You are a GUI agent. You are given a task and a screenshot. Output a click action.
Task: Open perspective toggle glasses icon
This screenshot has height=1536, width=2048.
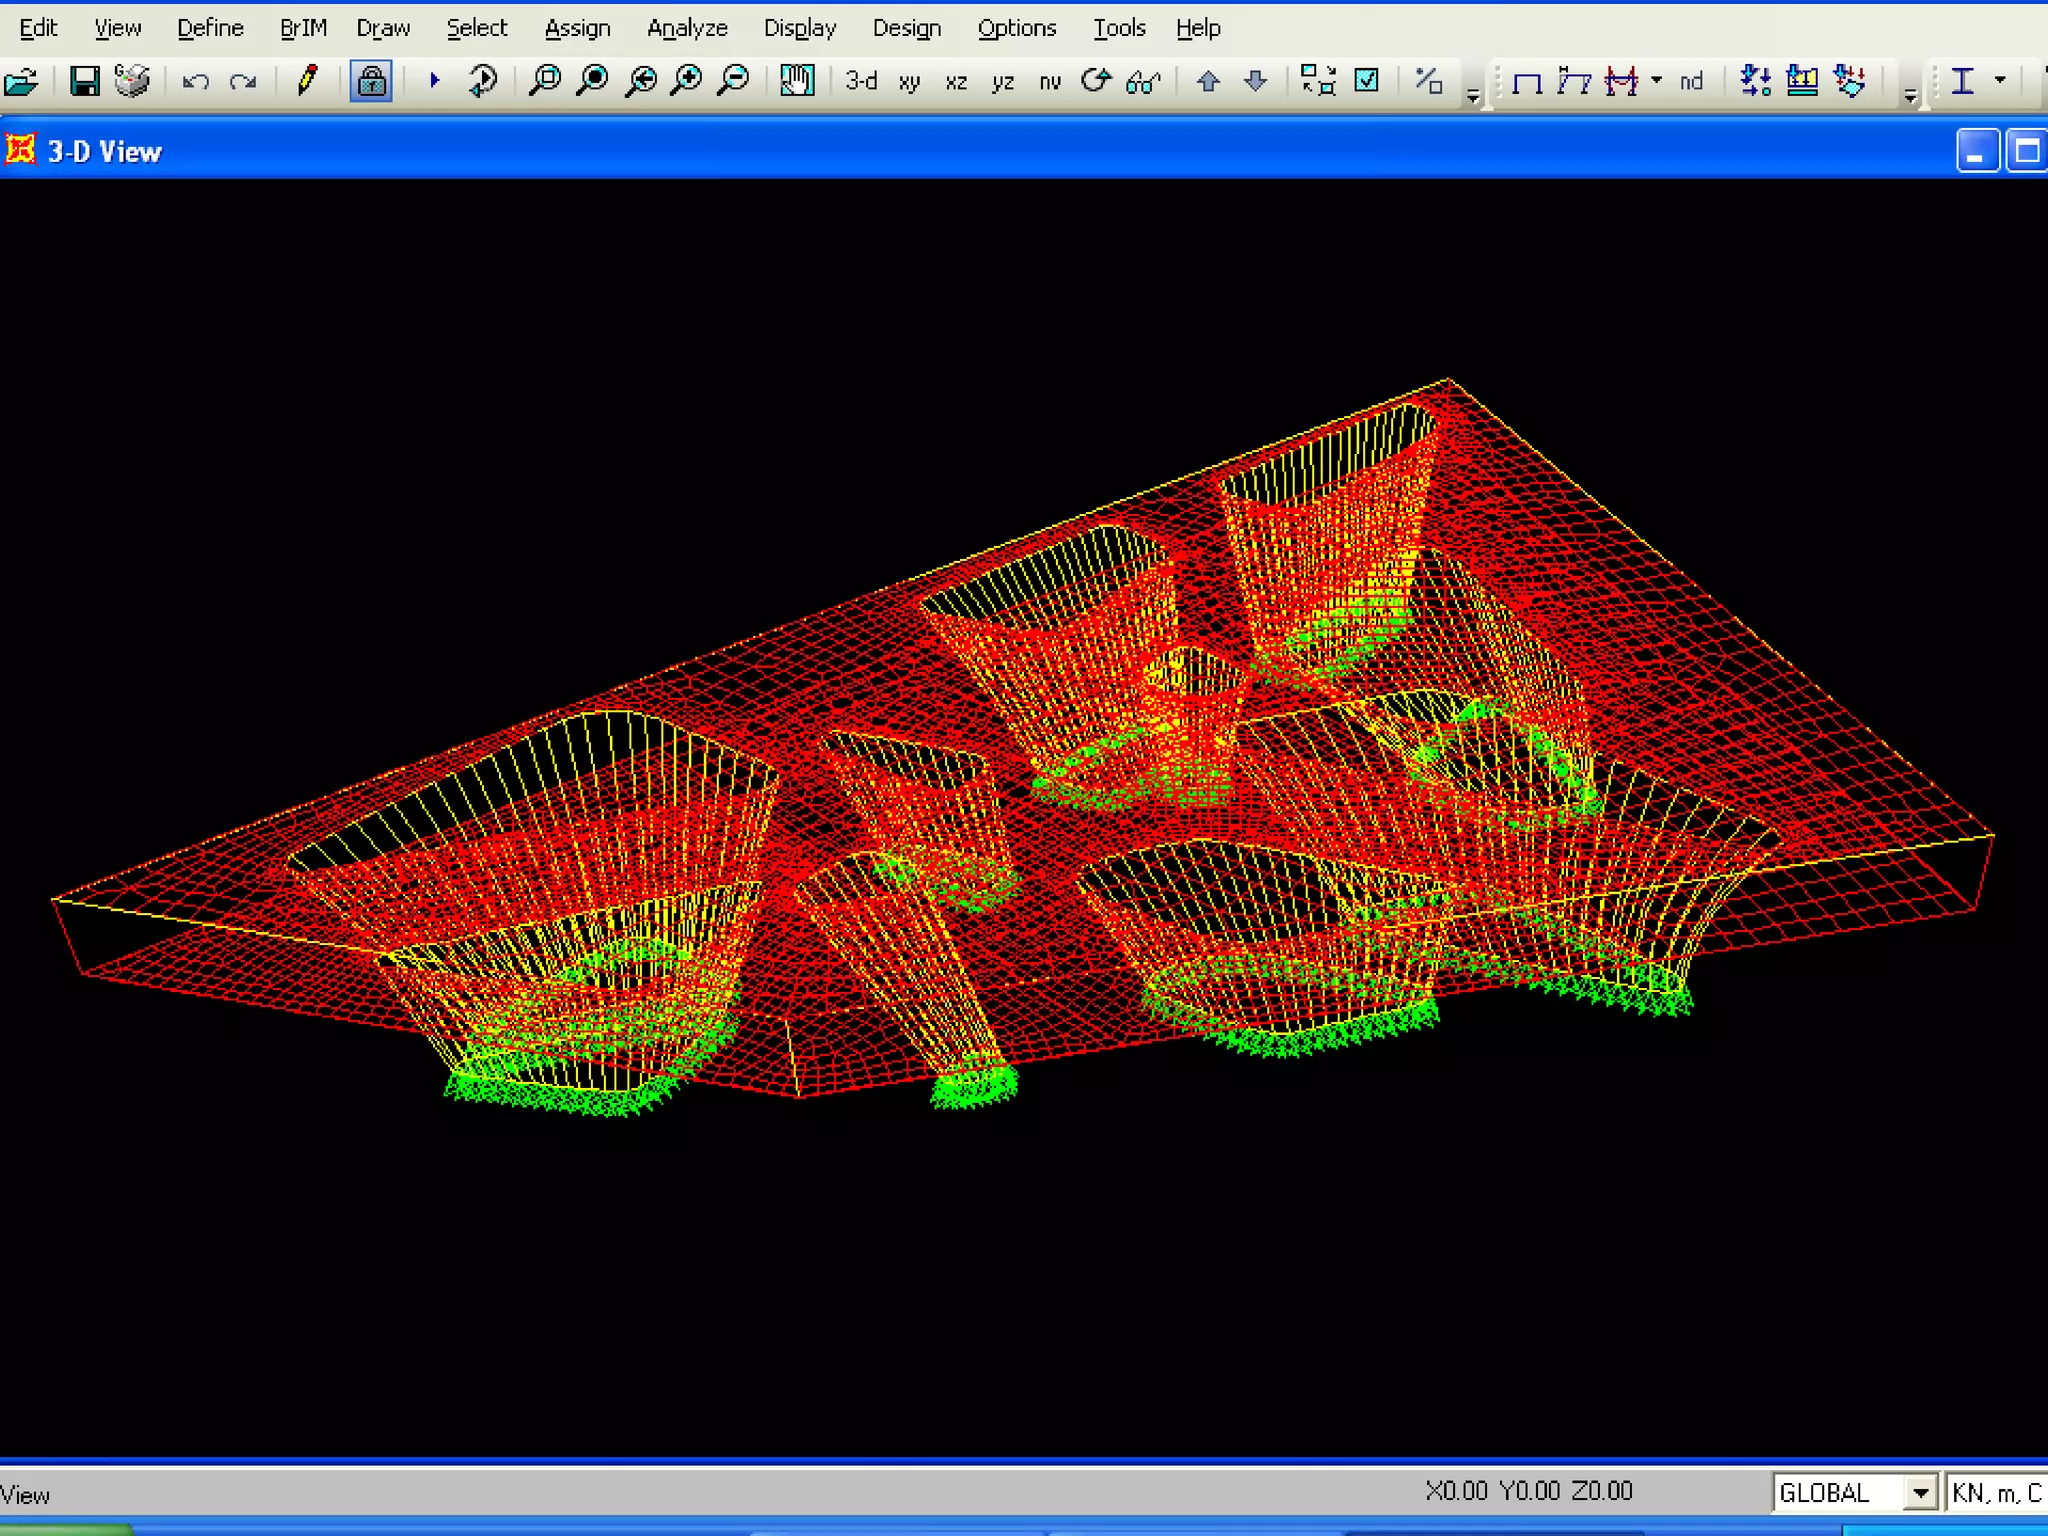tap(1143, 82)
